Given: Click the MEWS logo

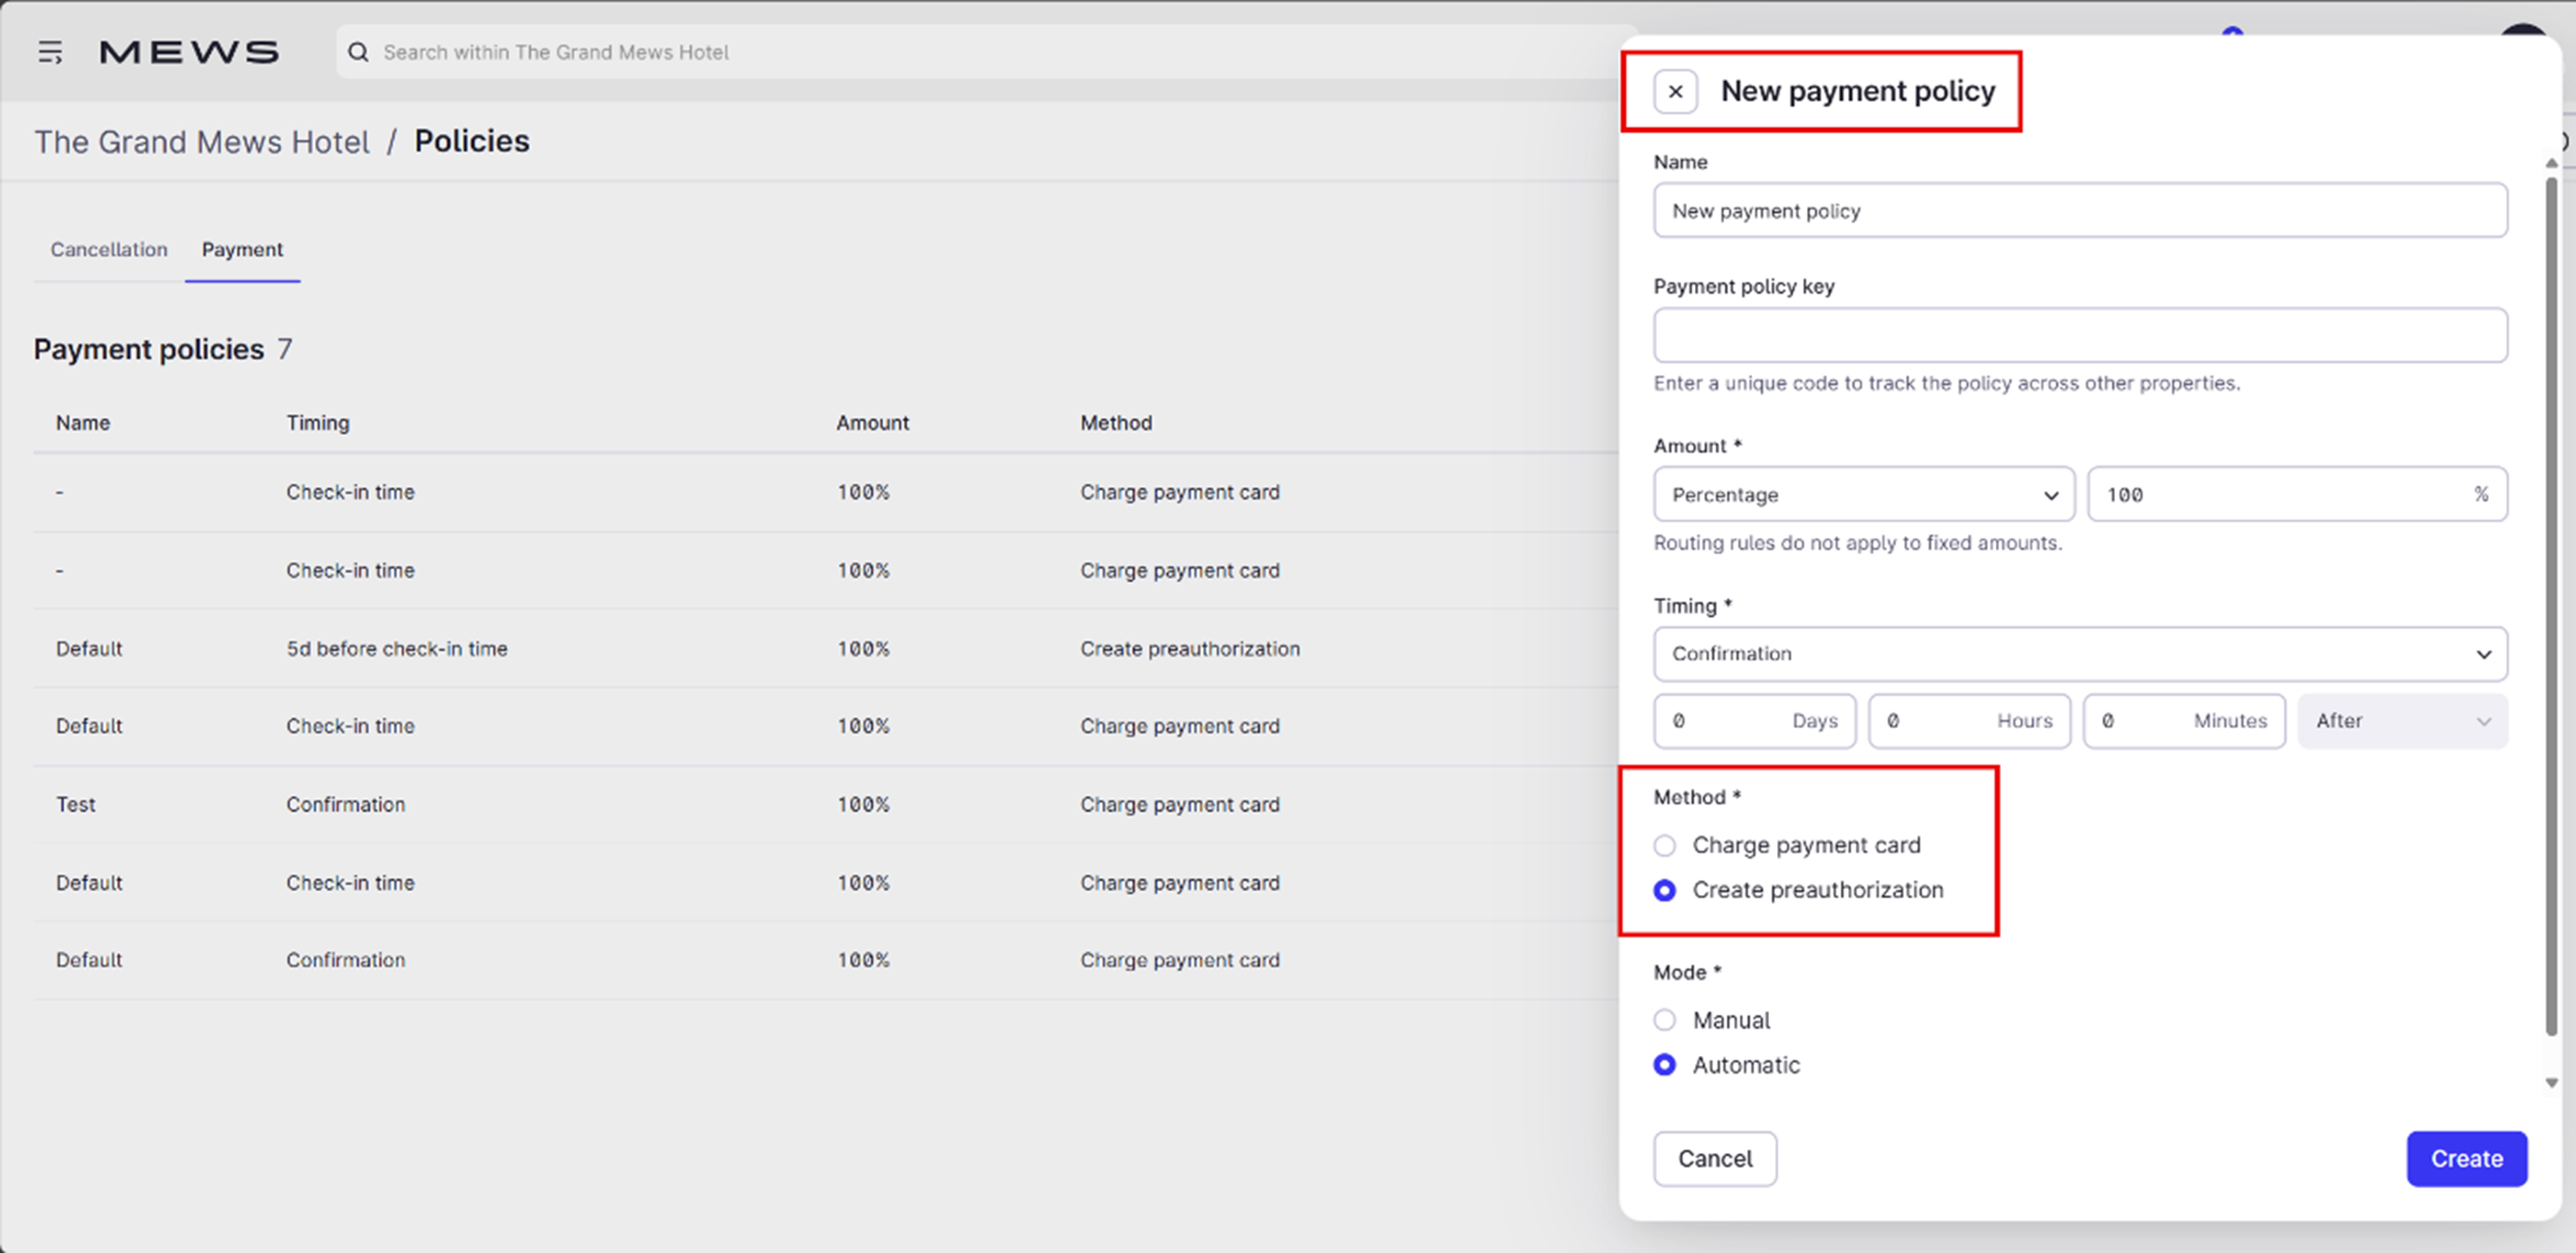Looking at the screenshot, I should [x=189, y=52].
